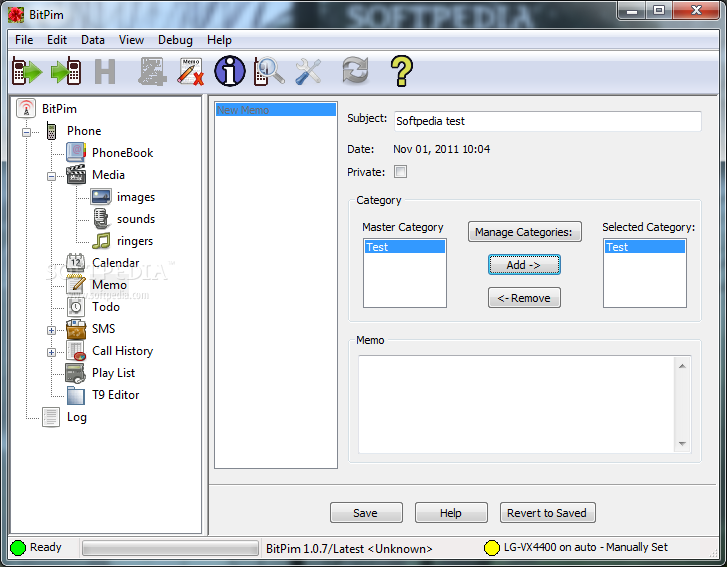Click the Calendar icon in tree
The height and width of the screenshot is (567, 727).
point(76,262)
